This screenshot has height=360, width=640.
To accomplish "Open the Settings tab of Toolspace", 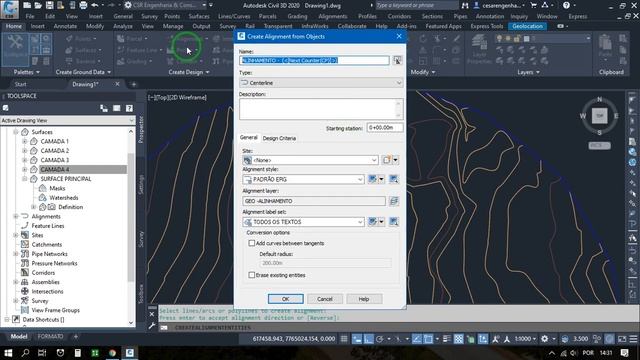I will click(x=141, y=184).
